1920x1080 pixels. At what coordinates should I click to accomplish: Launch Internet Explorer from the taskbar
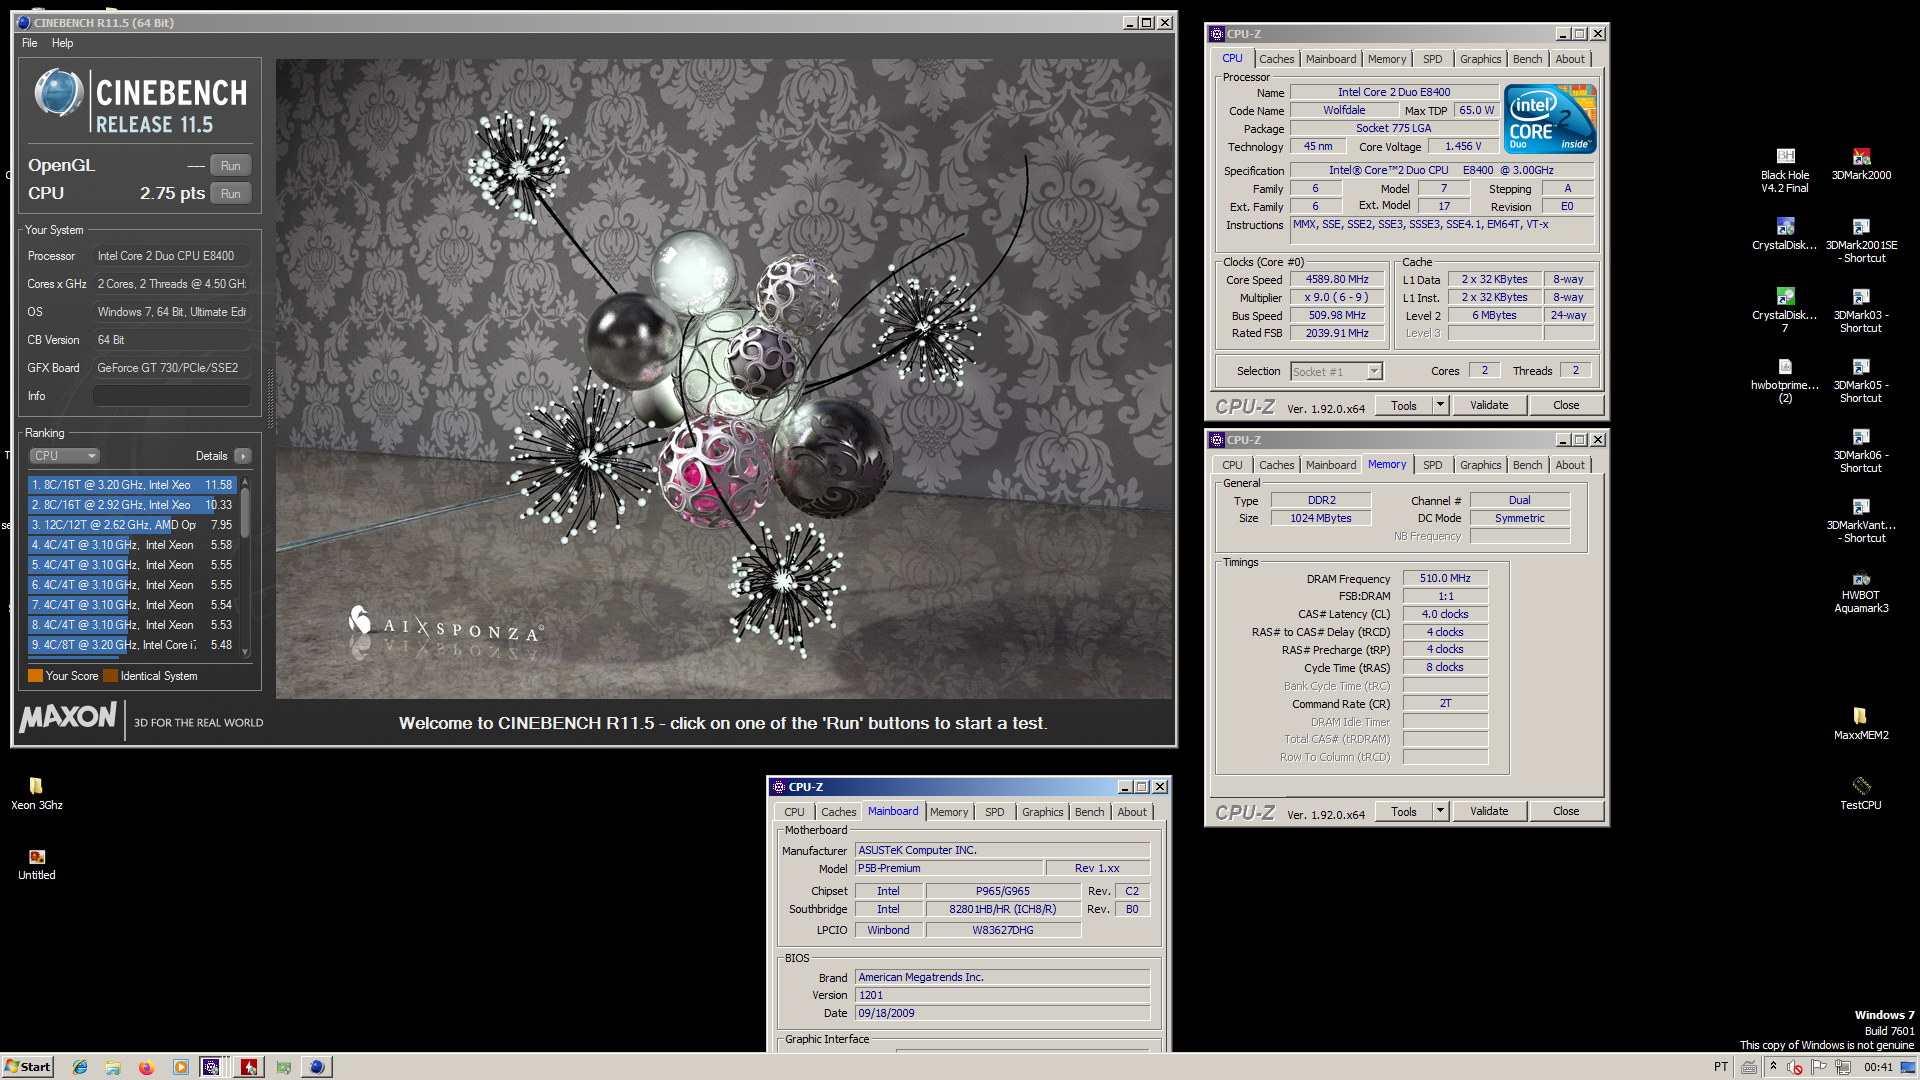tap(80, 1067)
